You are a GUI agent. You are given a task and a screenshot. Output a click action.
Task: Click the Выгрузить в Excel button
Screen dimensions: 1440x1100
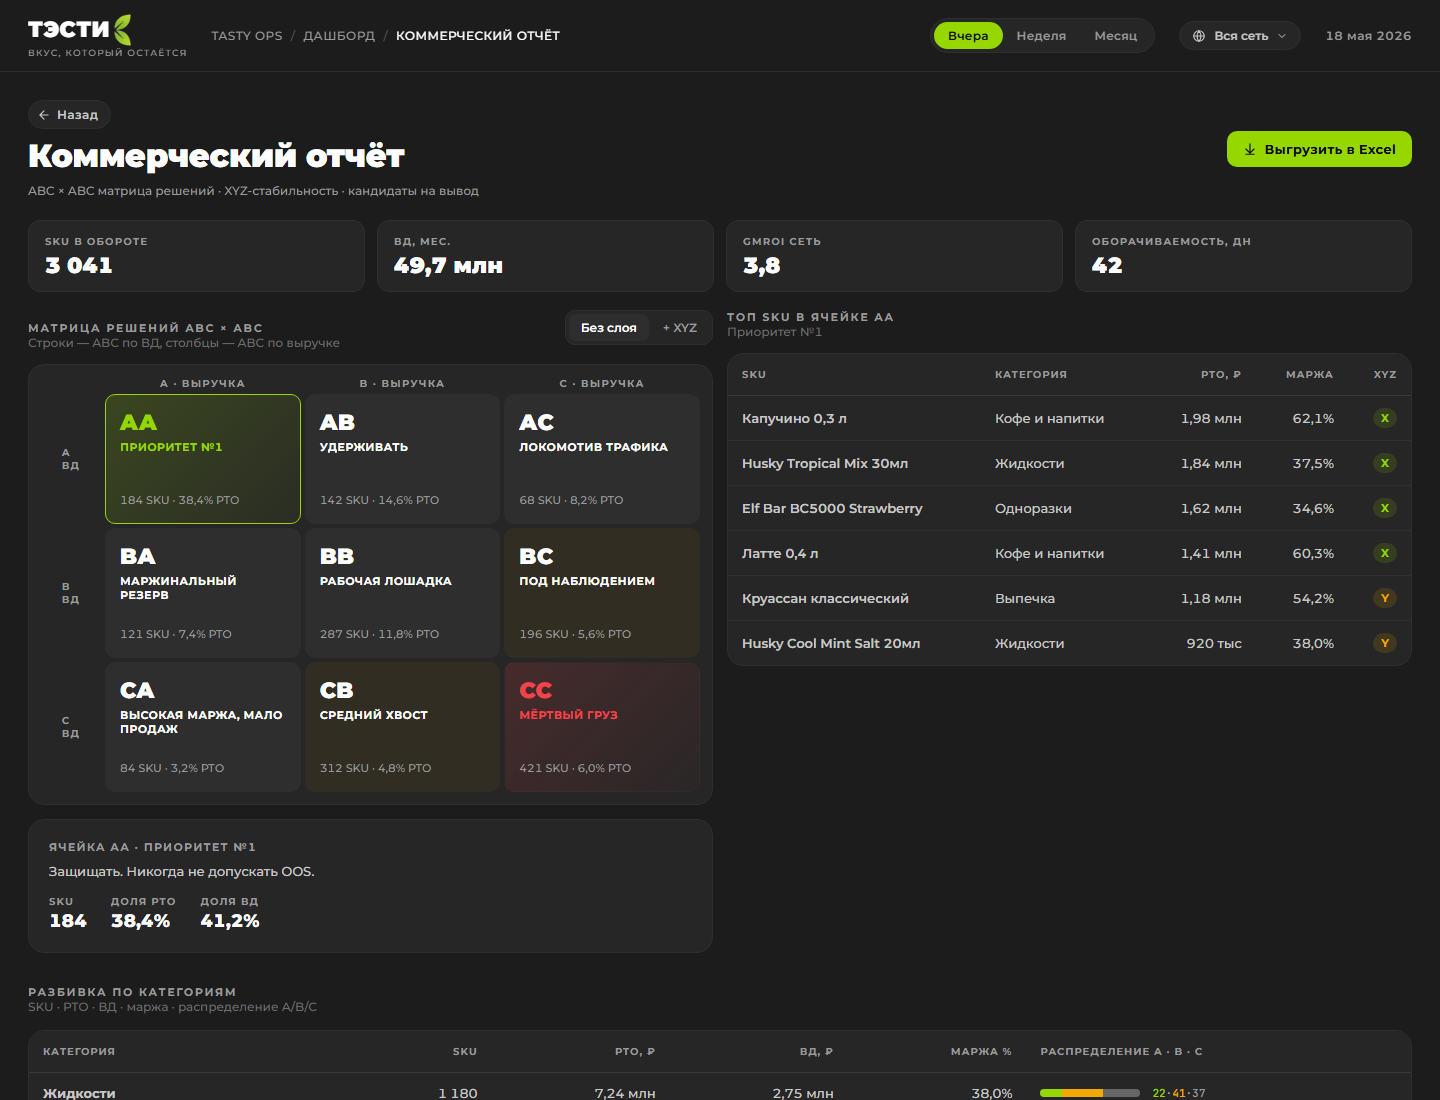pyautogui.click(x=1319, y=149)
